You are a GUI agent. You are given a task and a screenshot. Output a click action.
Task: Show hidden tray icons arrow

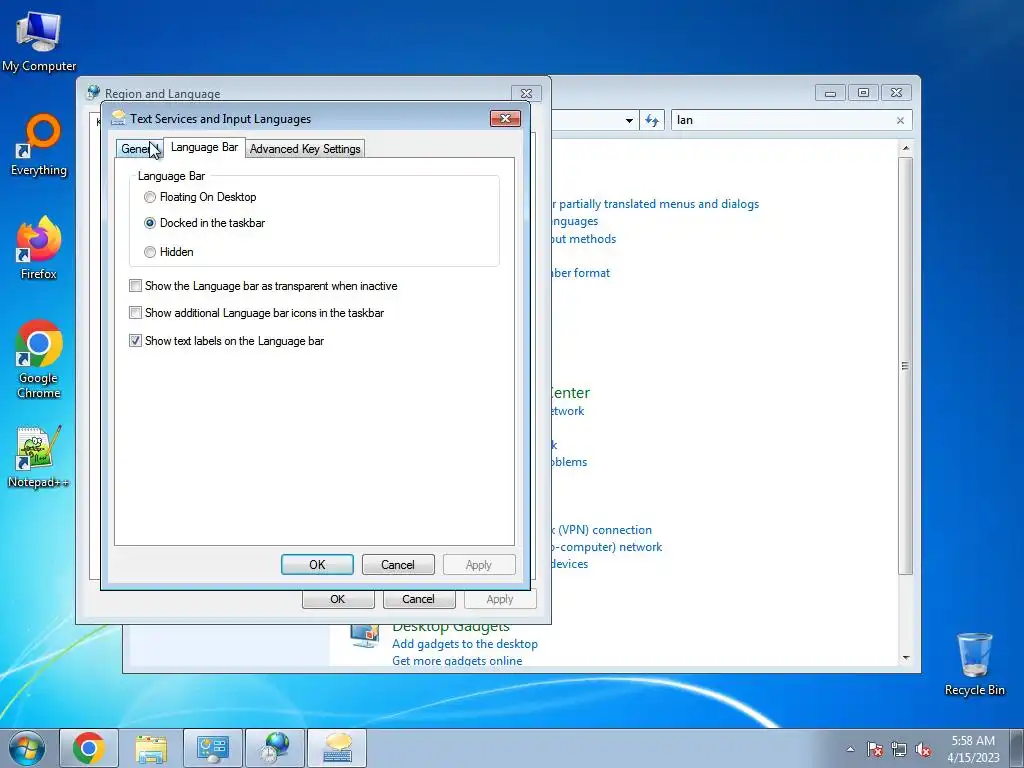850,749
